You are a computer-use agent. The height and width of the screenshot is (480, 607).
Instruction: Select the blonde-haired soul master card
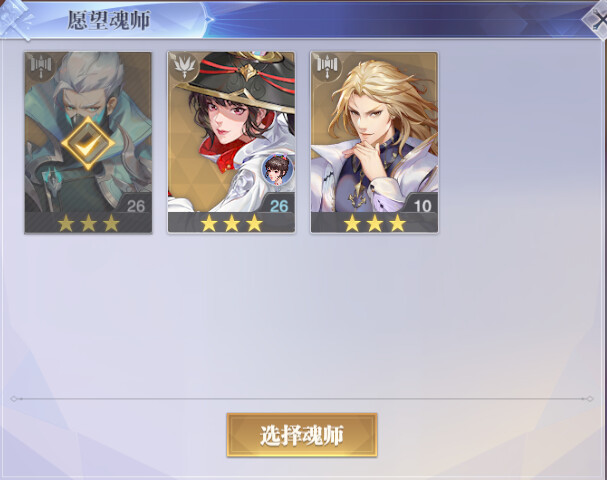374,142
